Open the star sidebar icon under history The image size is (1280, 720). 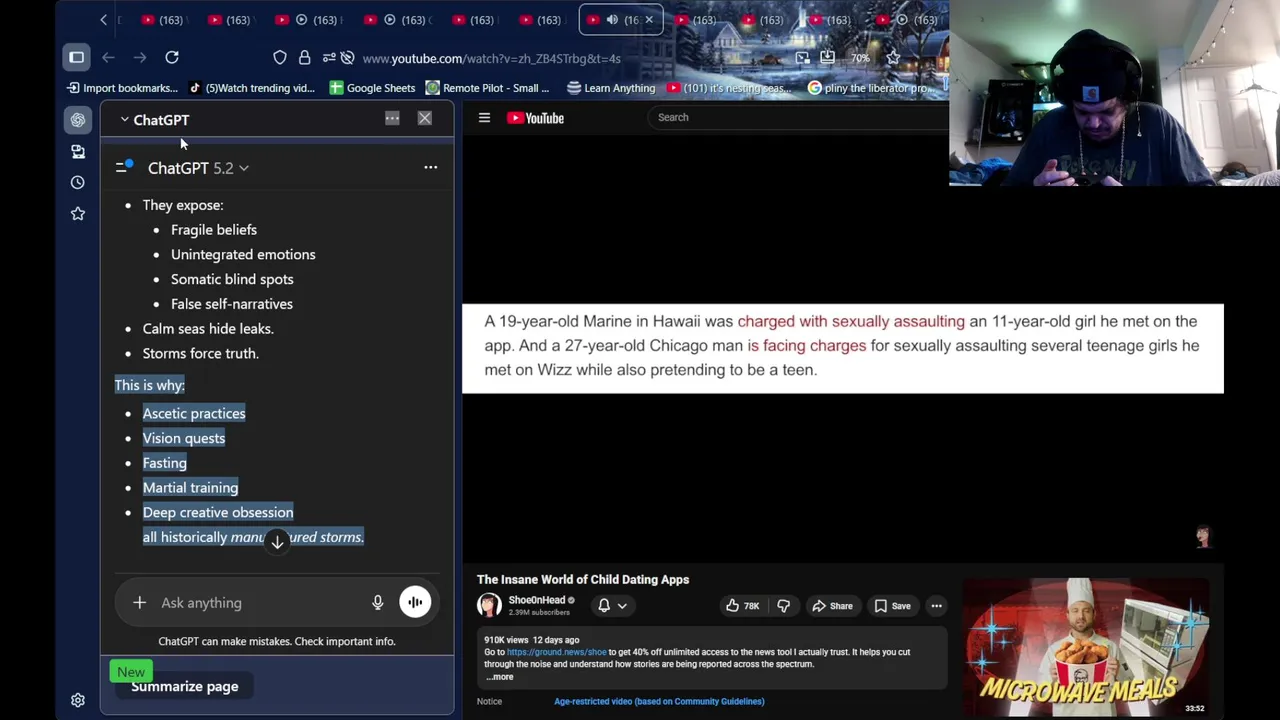pos(78,213)
